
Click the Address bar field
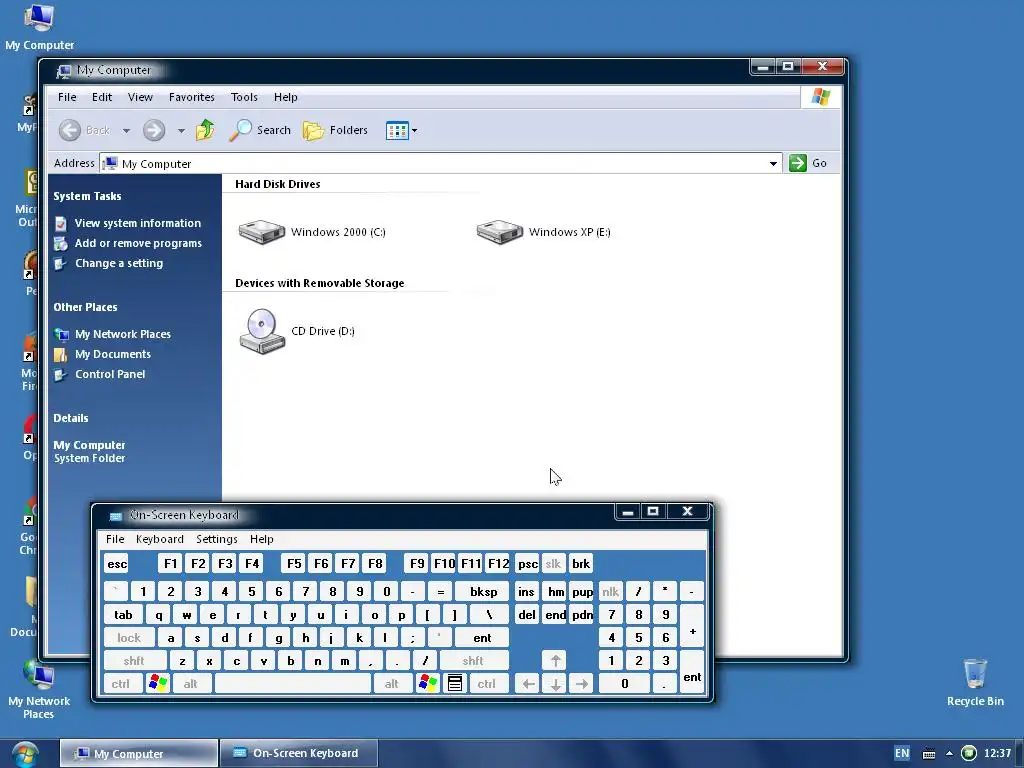[x=441, y=163]
